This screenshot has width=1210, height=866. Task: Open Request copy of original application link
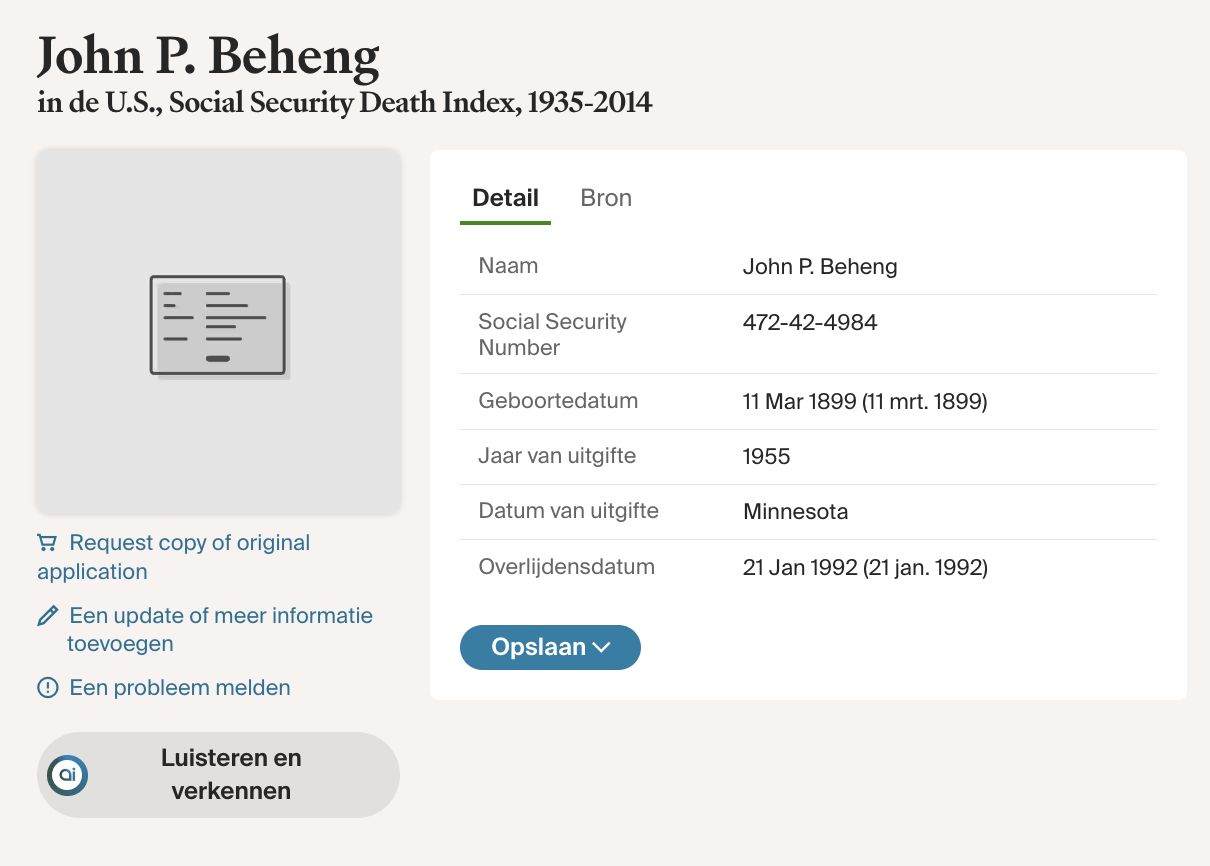click(188, 543)
